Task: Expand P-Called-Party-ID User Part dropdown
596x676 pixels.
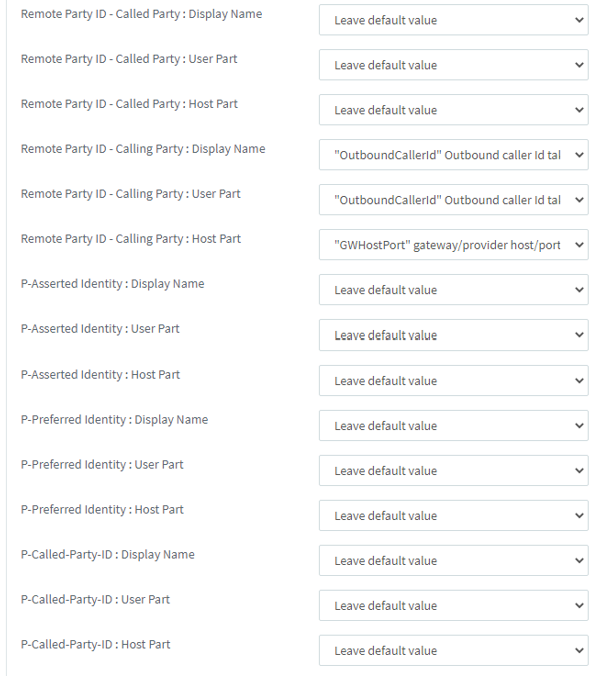Action: coord(453,605)
